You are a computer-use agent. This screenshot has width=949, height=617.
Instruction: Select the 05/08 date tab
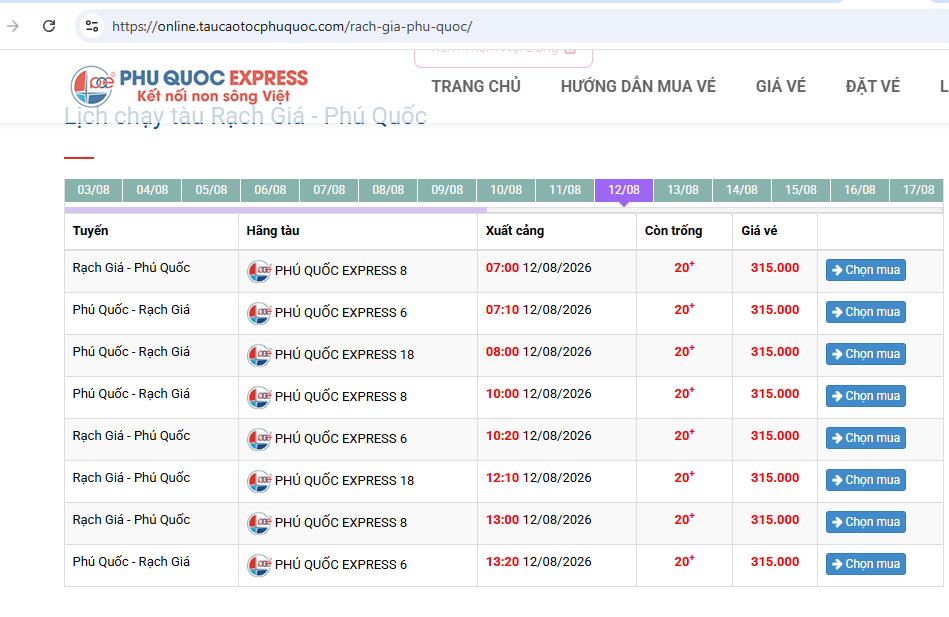(x=211, y=190)
